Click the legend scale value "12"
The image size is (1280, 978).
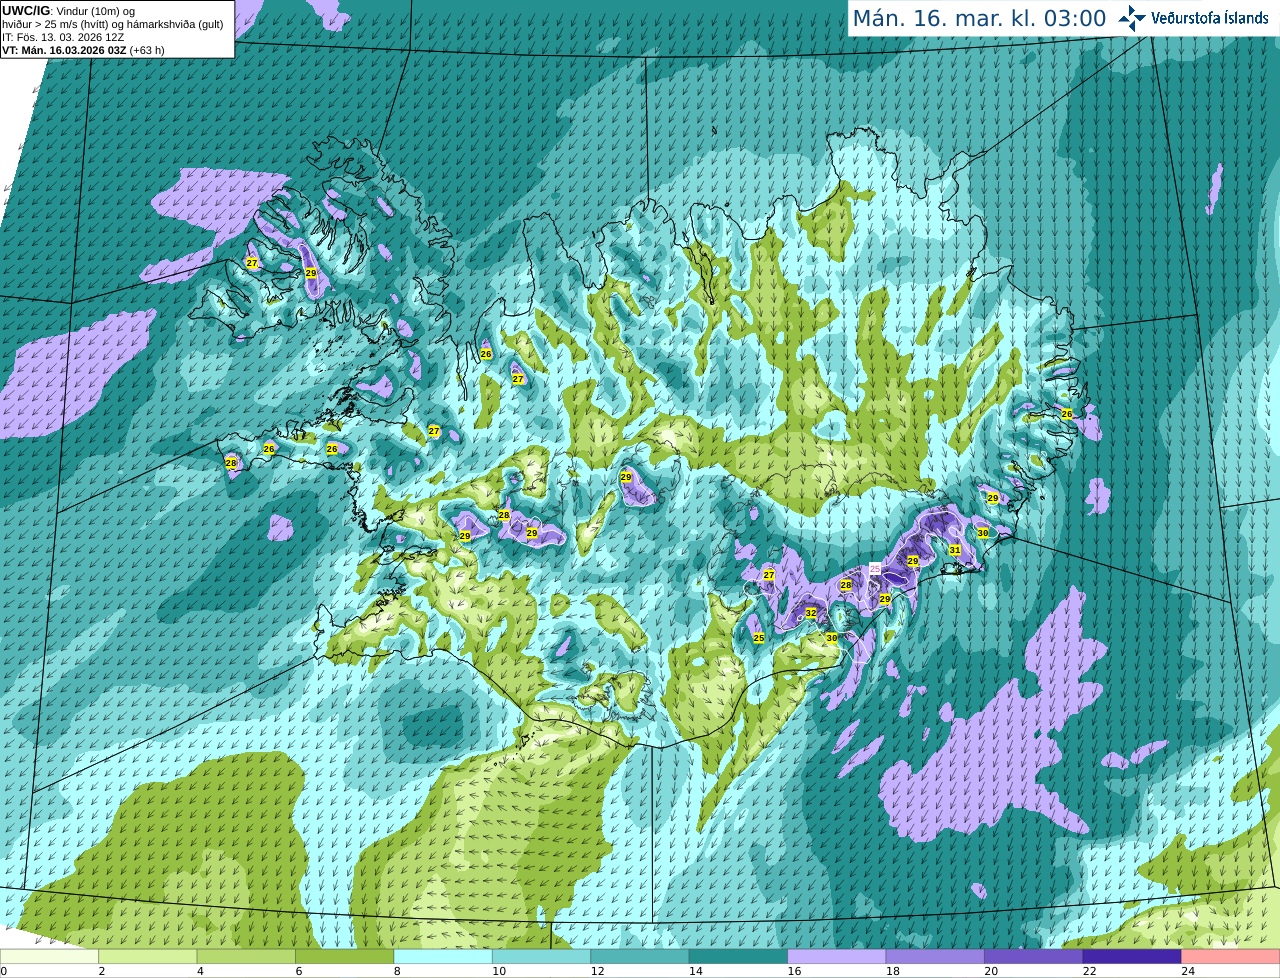click(x=597, y=971)
